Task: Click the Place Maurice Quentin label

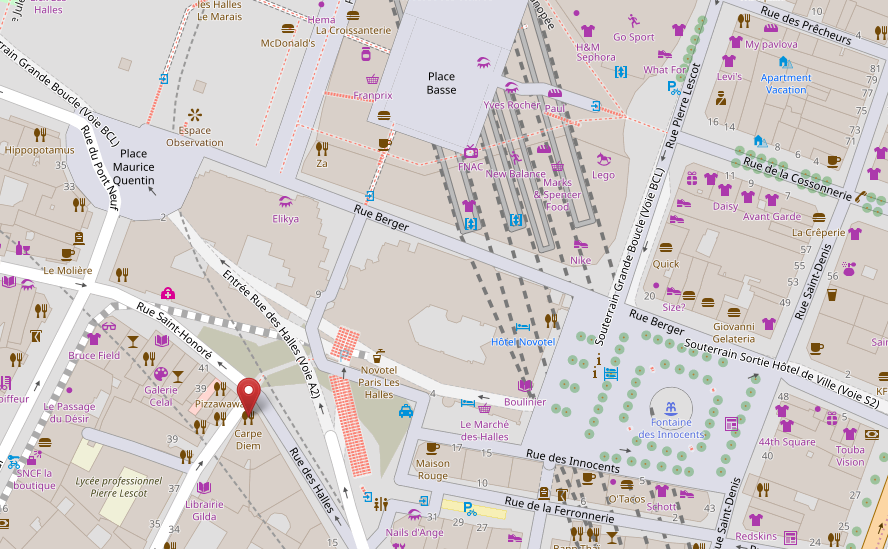Action: click(133, 167)
